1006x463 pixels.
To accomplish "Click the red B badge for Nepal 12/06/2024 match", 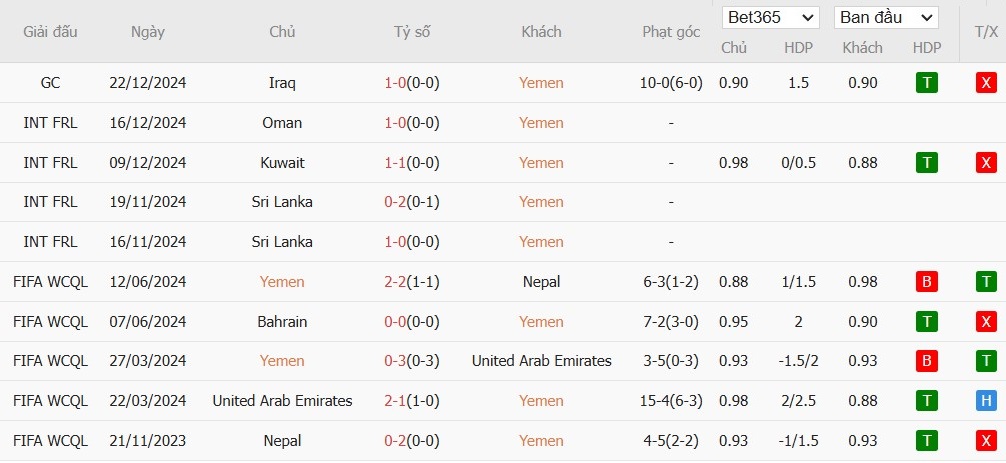I will click(x=926, y=282).
